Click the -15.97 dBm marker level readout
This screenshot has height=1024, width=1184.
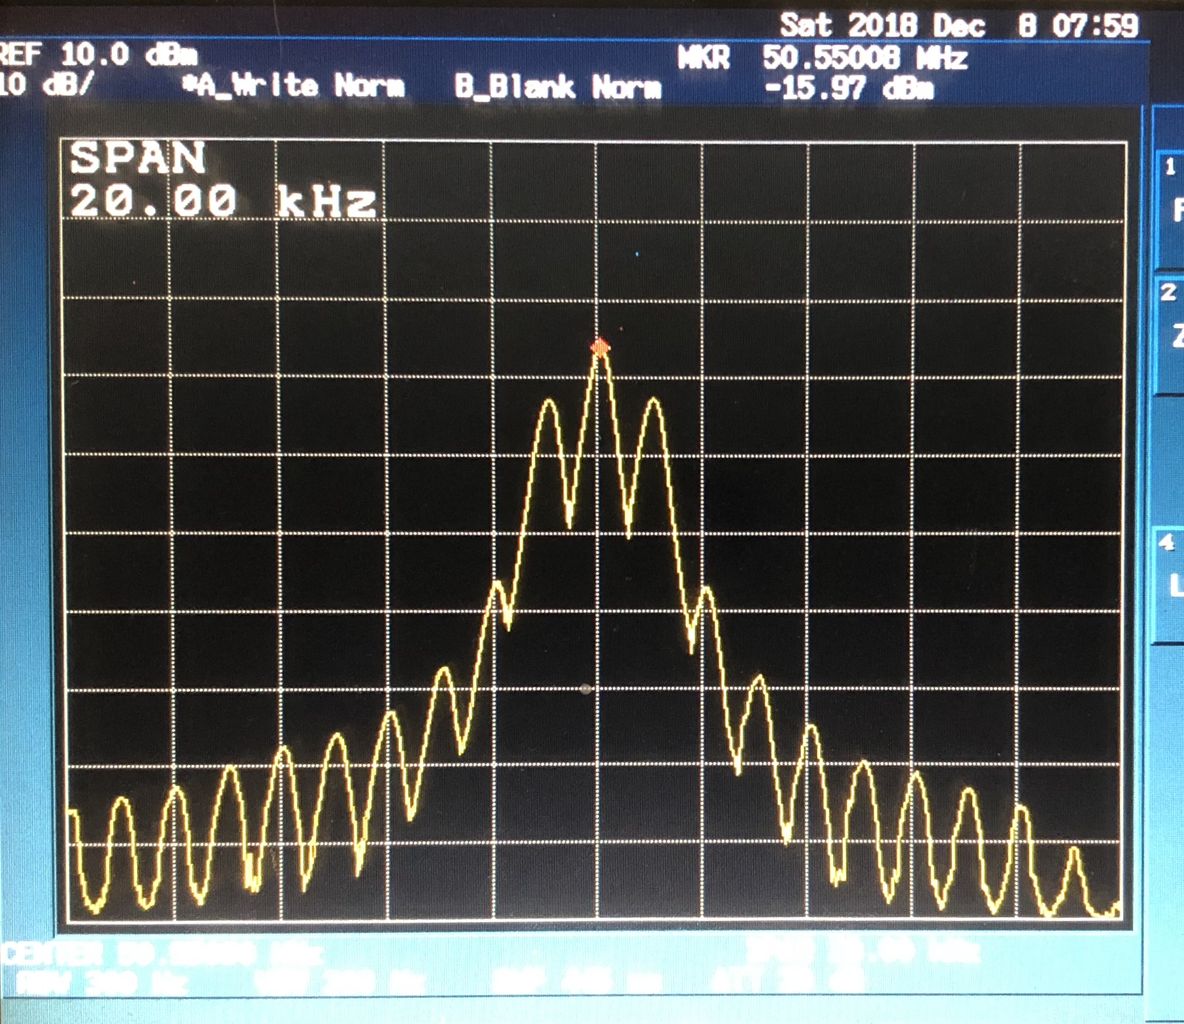pyautogui.click(x=849, y=89)
